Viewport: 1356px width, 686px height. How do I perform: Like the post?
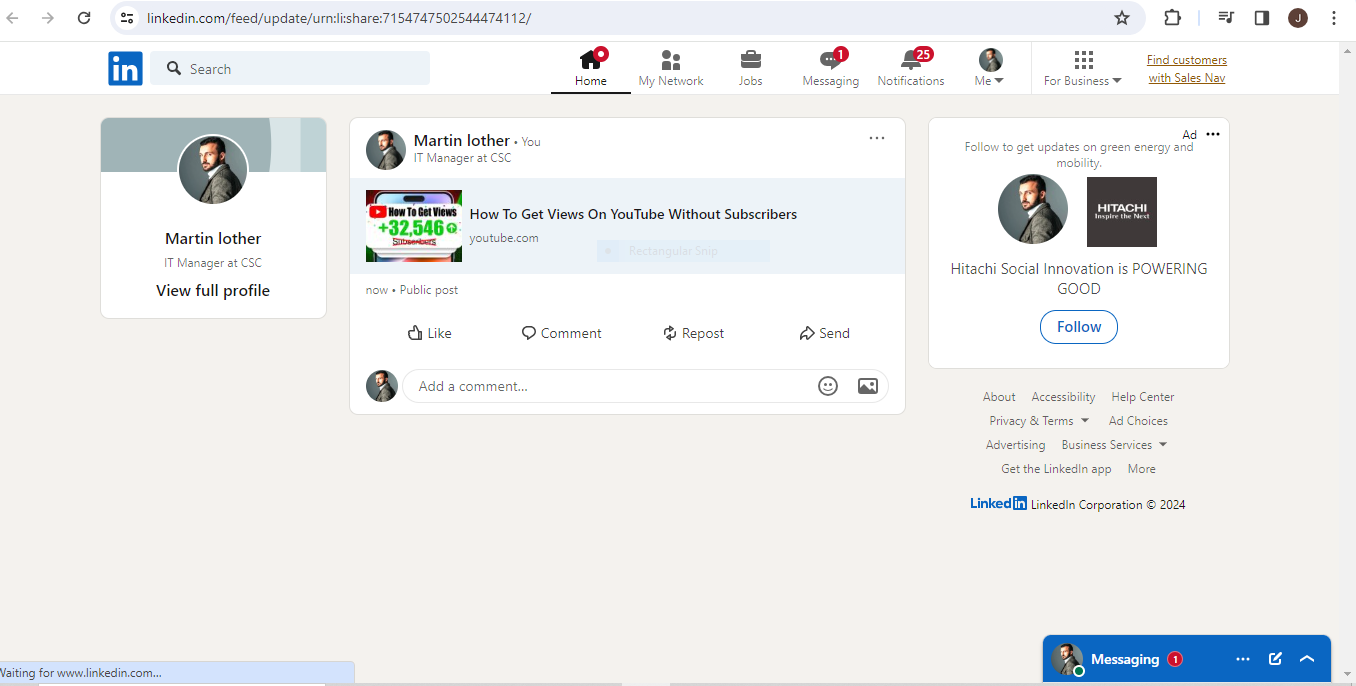[x=430, y=333]
